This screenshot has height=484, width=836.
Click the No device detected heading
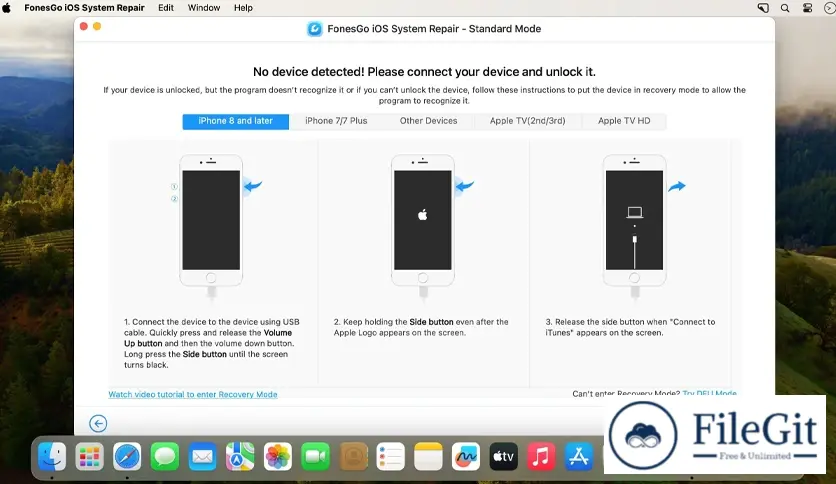coord(424,72)
